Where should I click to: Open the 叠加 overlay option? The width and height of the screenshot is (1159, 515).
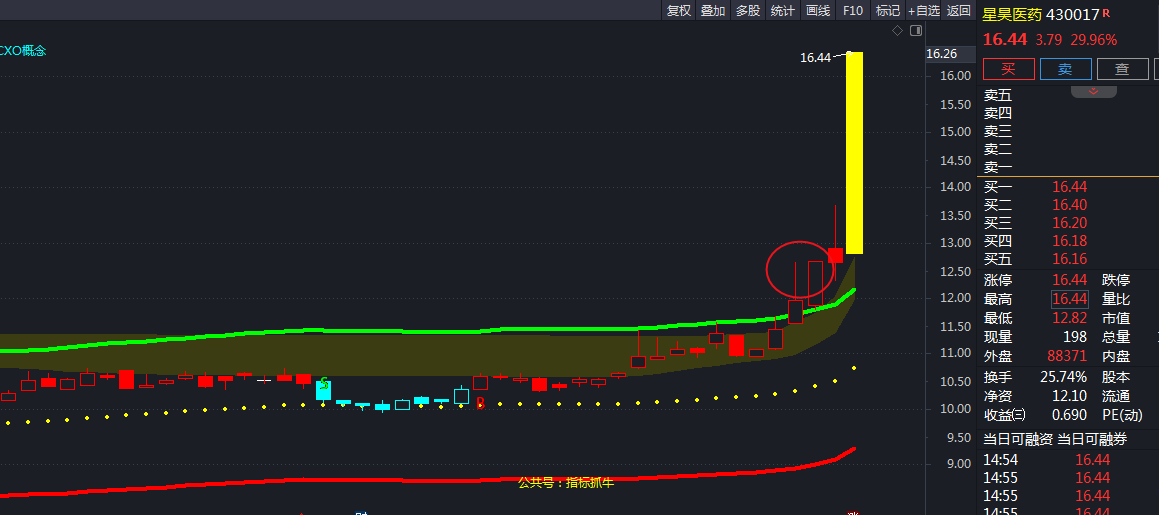pos(713,11)
